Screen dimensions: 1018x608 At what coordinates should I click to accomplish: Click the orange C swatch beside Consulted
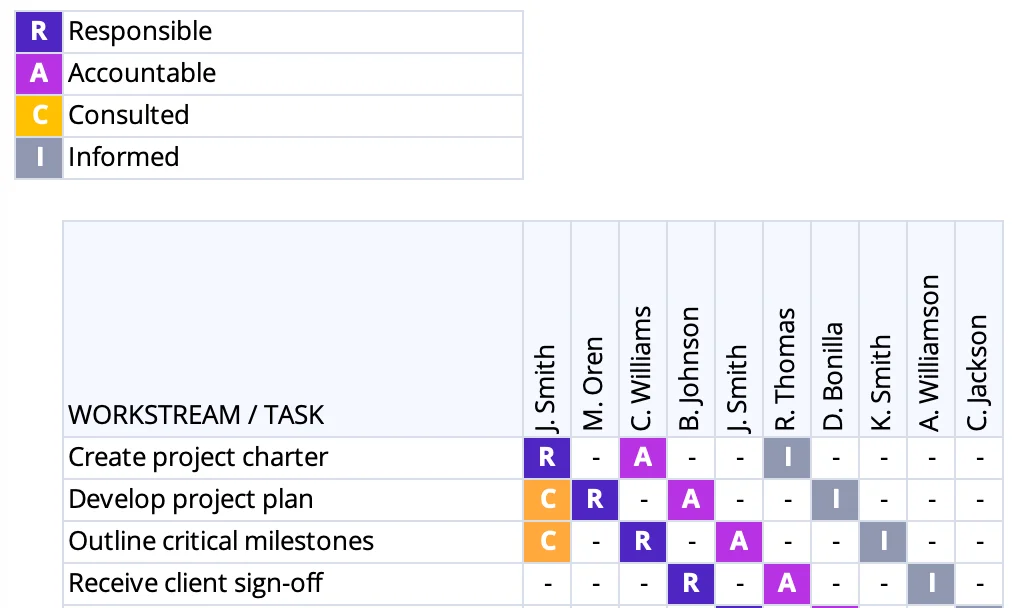(x=39, y=116)
